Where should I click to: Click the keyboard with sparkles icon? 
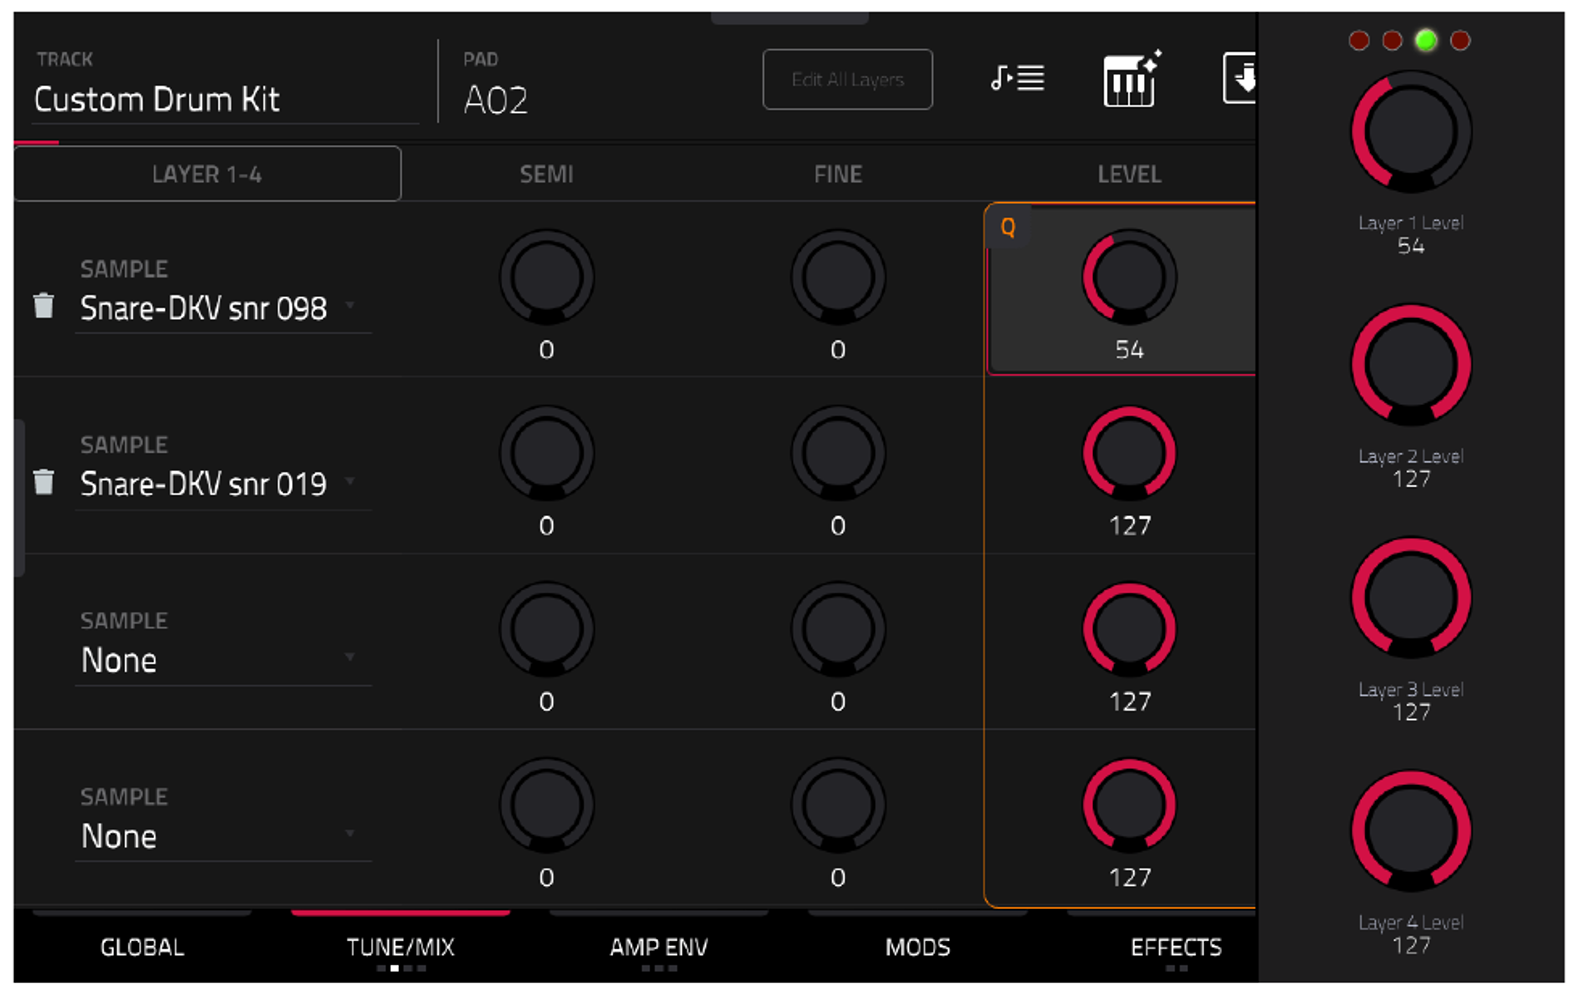pos(1131,78)
